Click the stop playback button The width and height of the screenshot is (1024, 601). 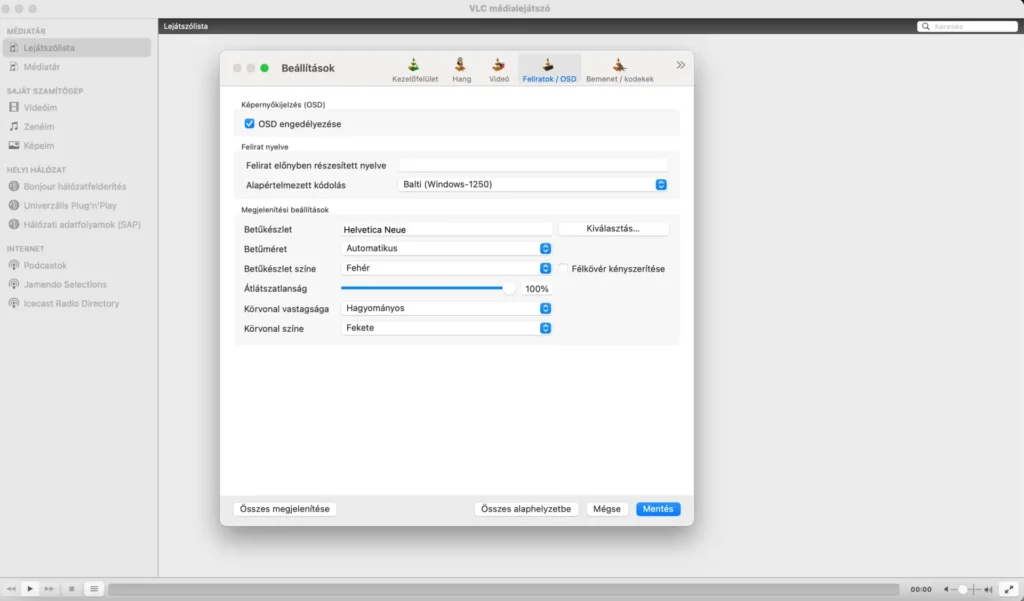click(72, 589)
